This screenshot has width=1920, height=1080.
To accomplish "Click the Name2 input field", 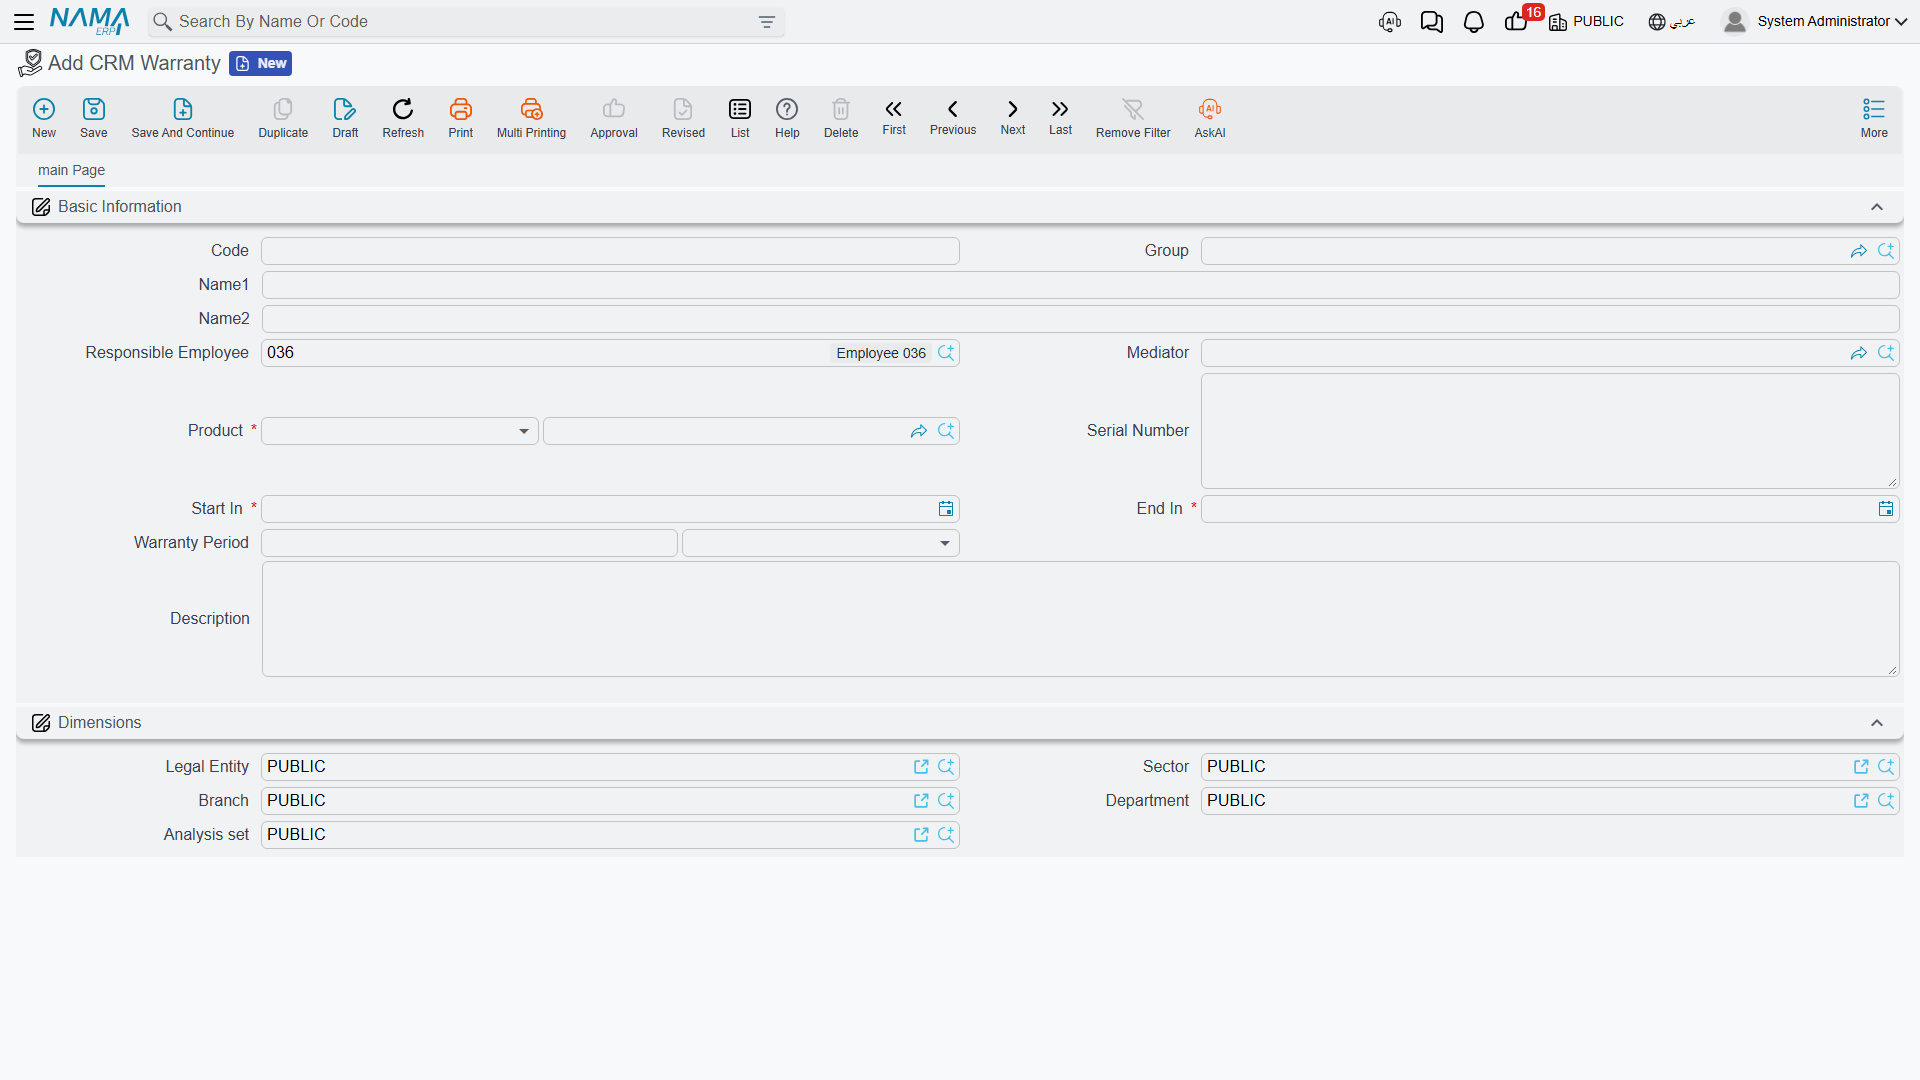I will click(1080, 319).
